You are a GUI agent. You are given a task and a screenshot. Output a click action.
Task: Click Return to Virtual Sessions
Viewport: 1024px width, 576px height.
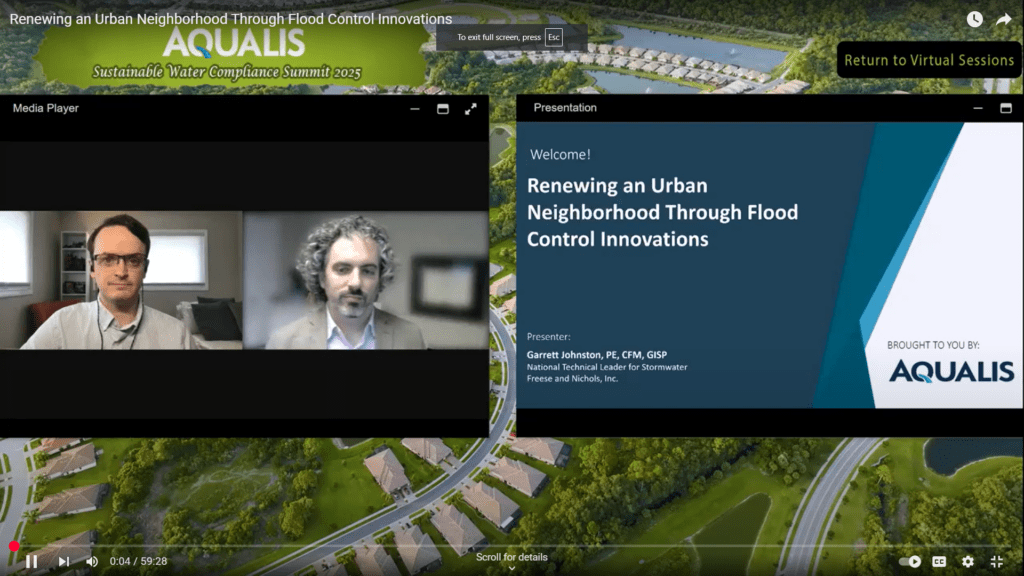[928, 60]
